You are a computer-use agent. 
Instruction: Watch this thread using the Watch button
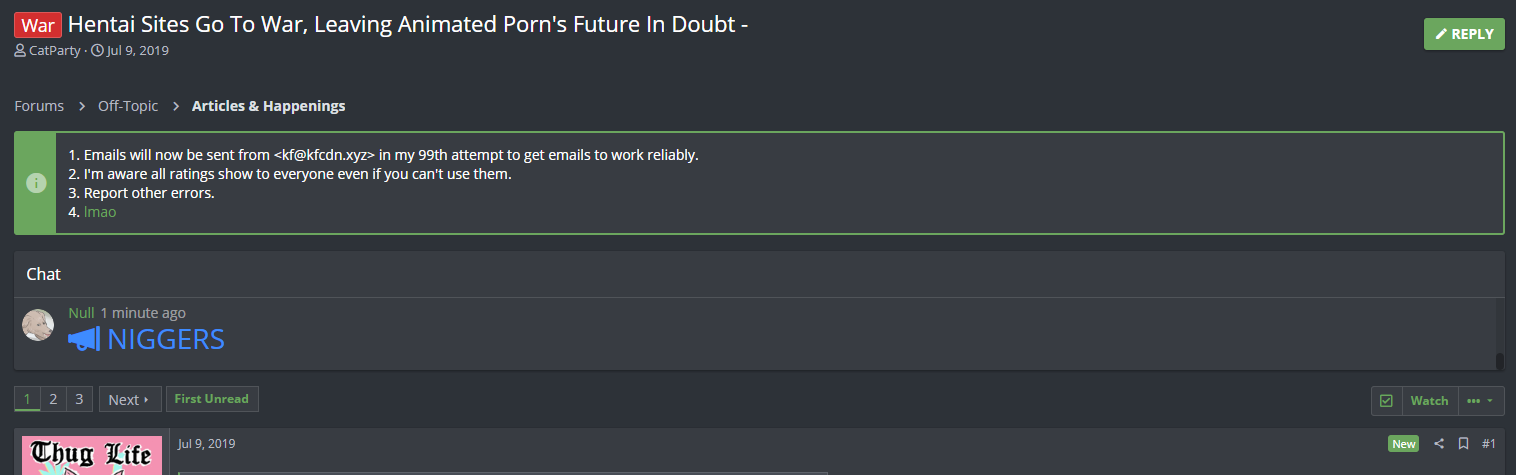coord(1430,401)
